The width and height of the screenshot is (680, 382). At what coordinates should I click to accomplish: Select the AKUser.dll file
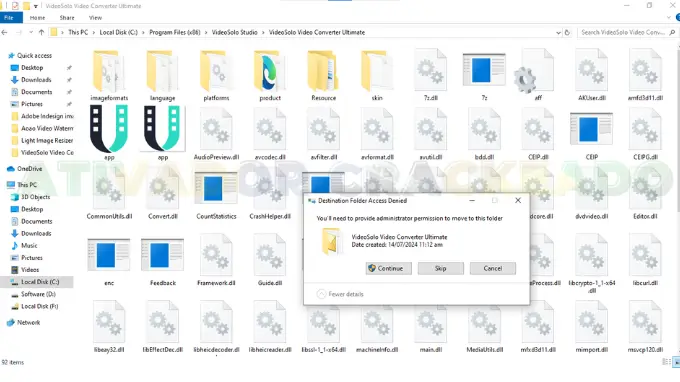tap(592, 76)
